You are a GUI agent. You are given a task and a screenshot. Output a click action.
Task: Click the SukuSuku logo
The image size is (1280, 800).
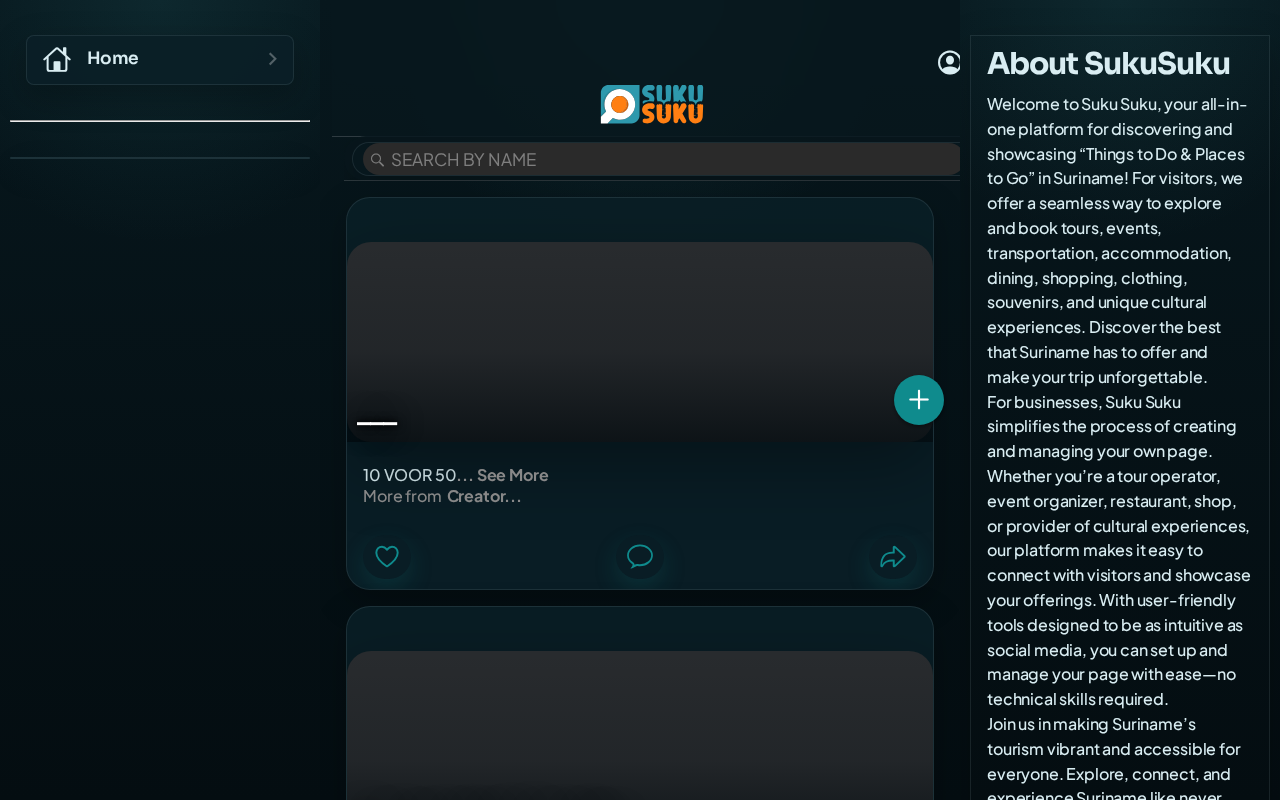coord(652,104)
